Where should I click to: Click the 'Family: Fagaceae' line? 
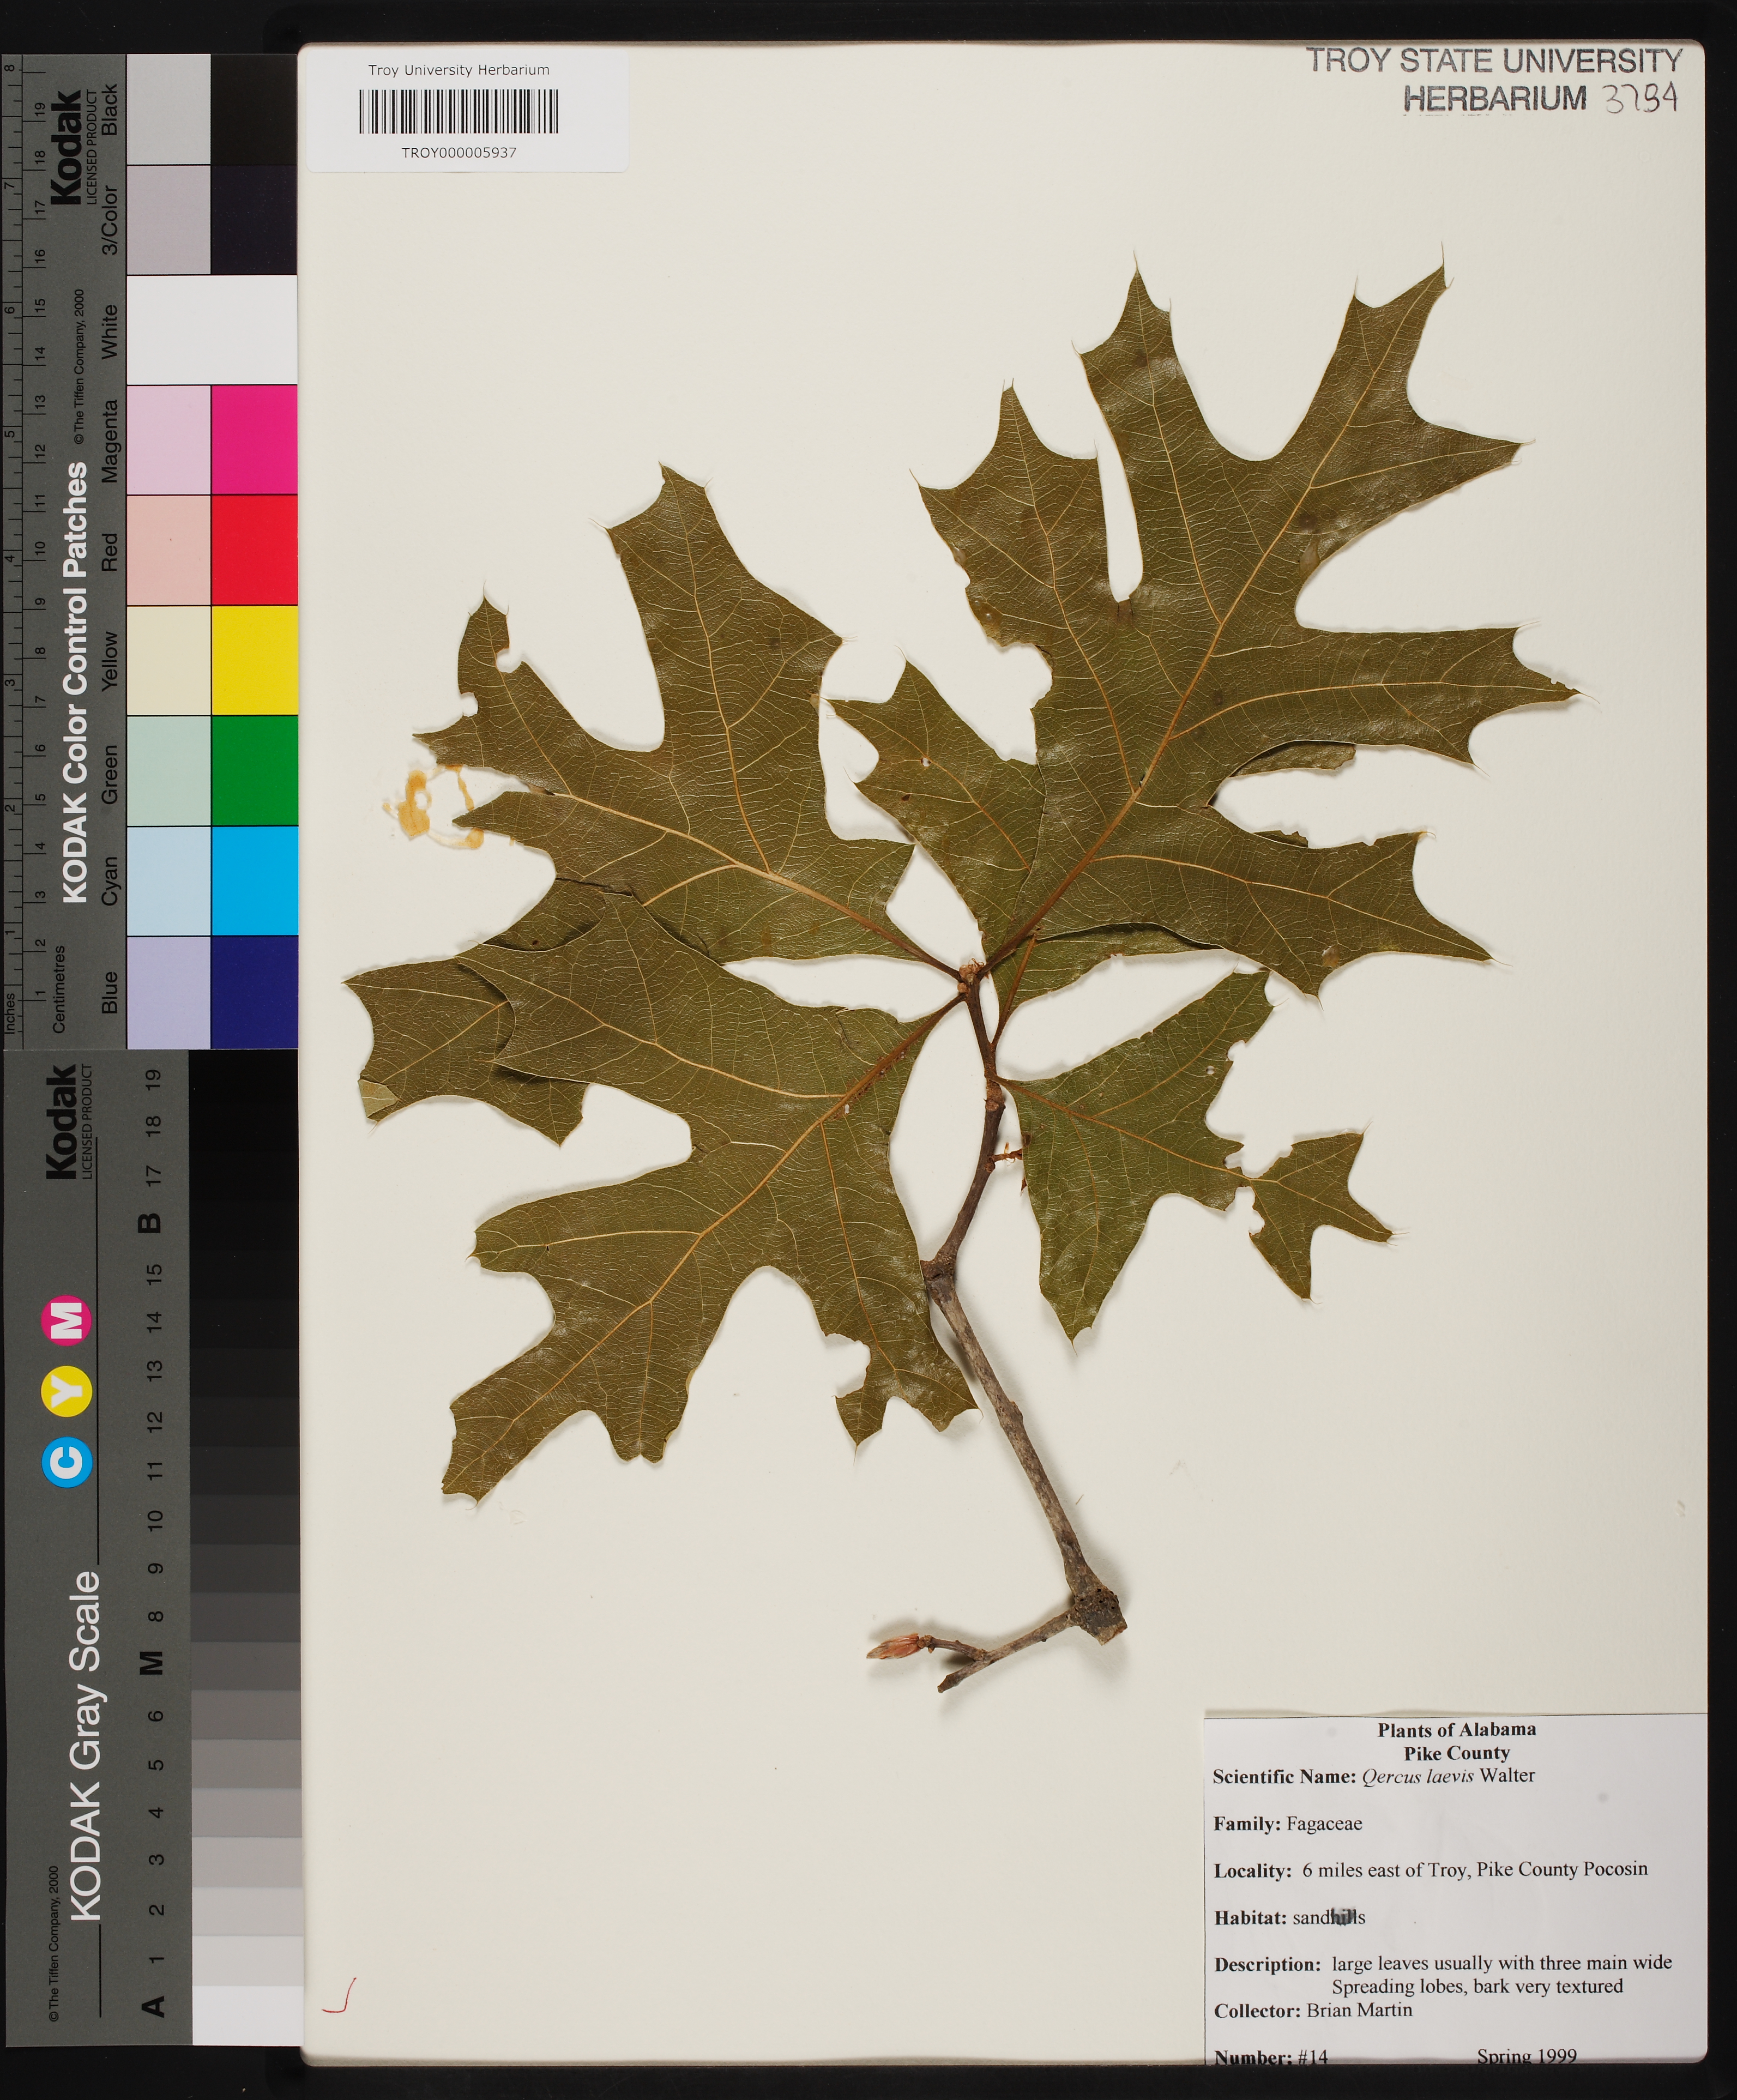[x=1288, y=1823]
